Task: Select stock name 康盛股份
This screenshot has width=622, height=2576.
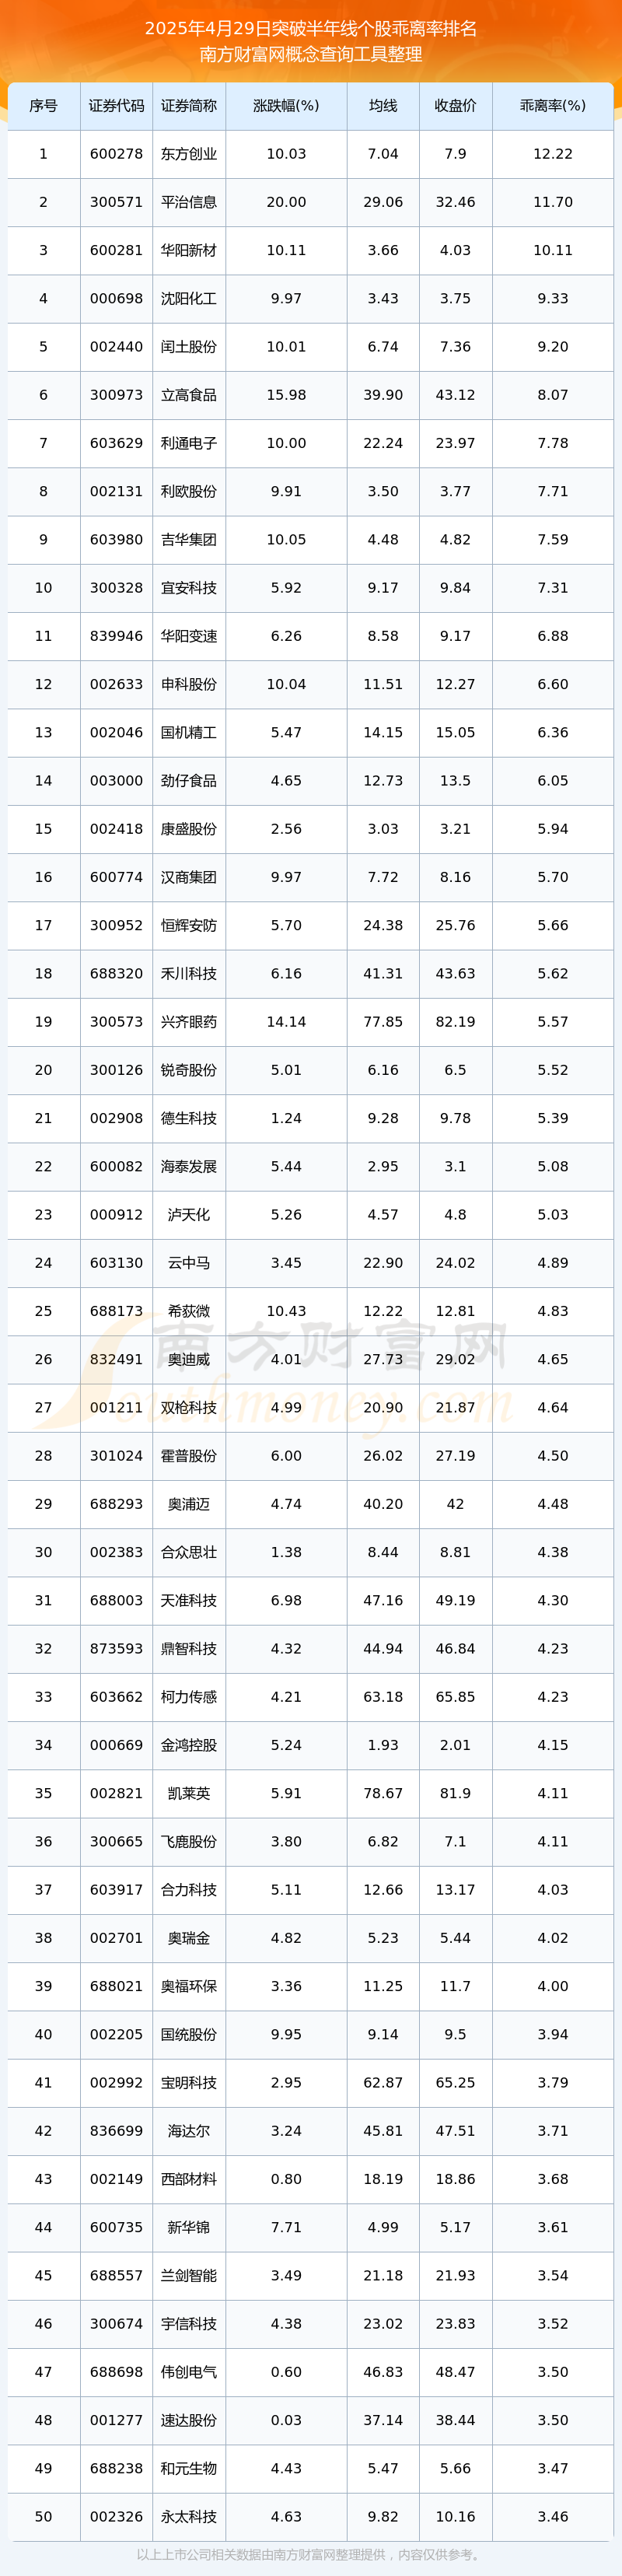Action: [189, 829]
